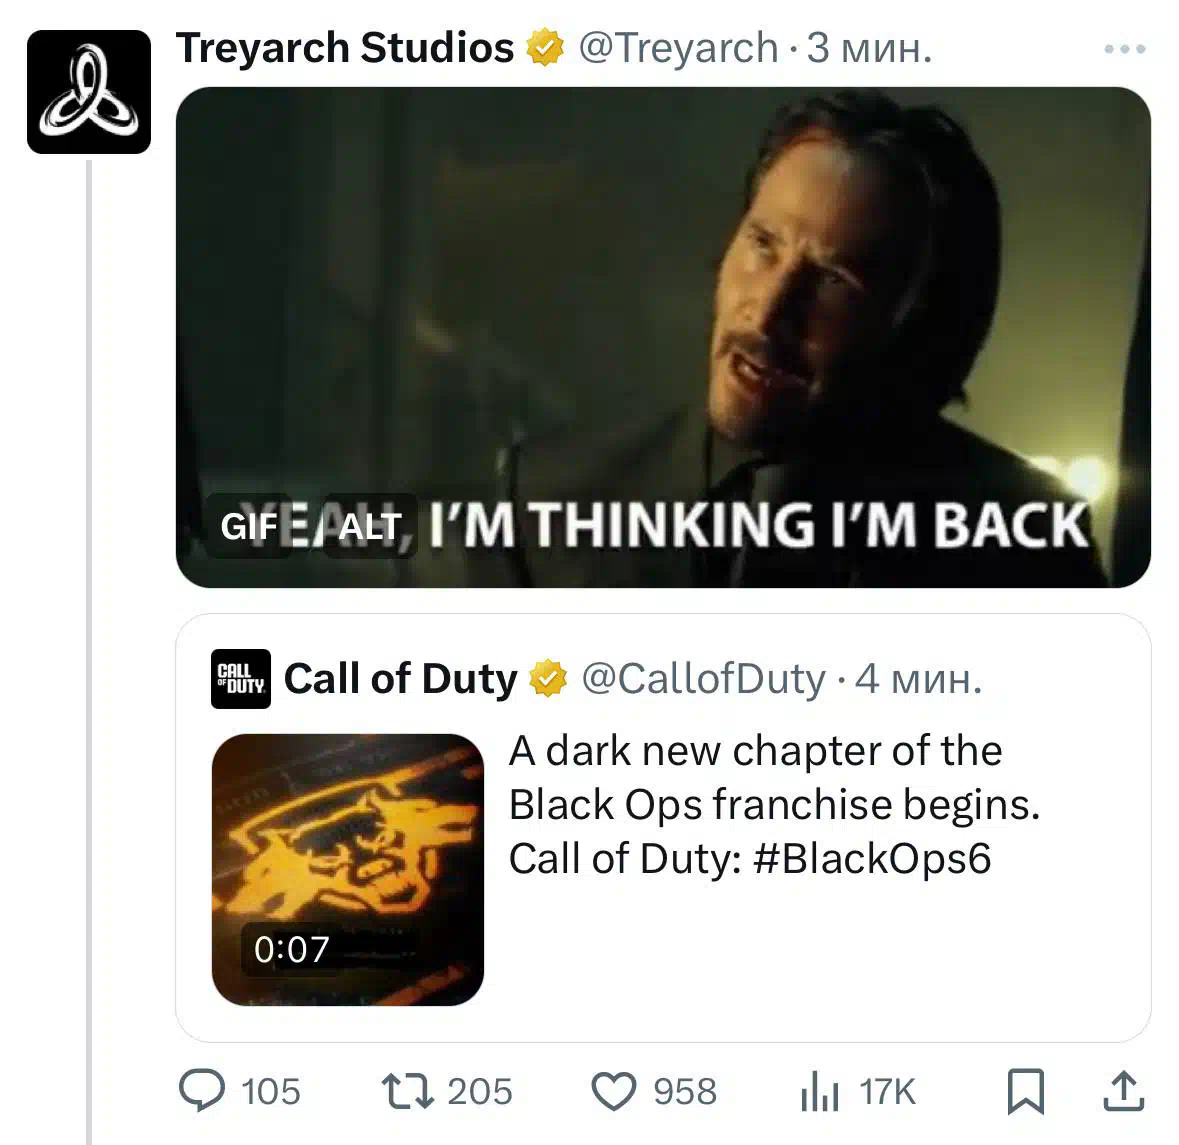
Task: Open the Keanu Reeves GIF media
Action: tap(663, 338)
